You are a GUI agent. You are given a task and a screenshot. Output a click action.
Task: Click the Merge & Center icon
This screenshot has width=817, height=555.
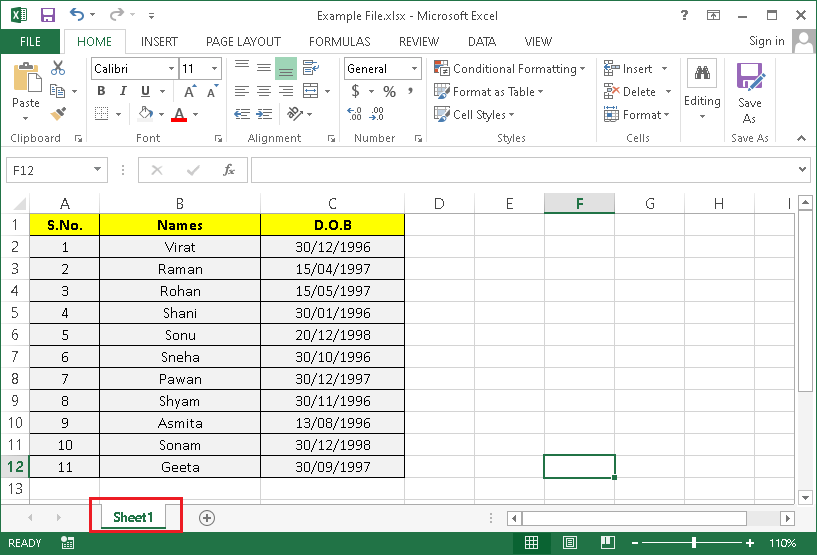click(309, 91)
